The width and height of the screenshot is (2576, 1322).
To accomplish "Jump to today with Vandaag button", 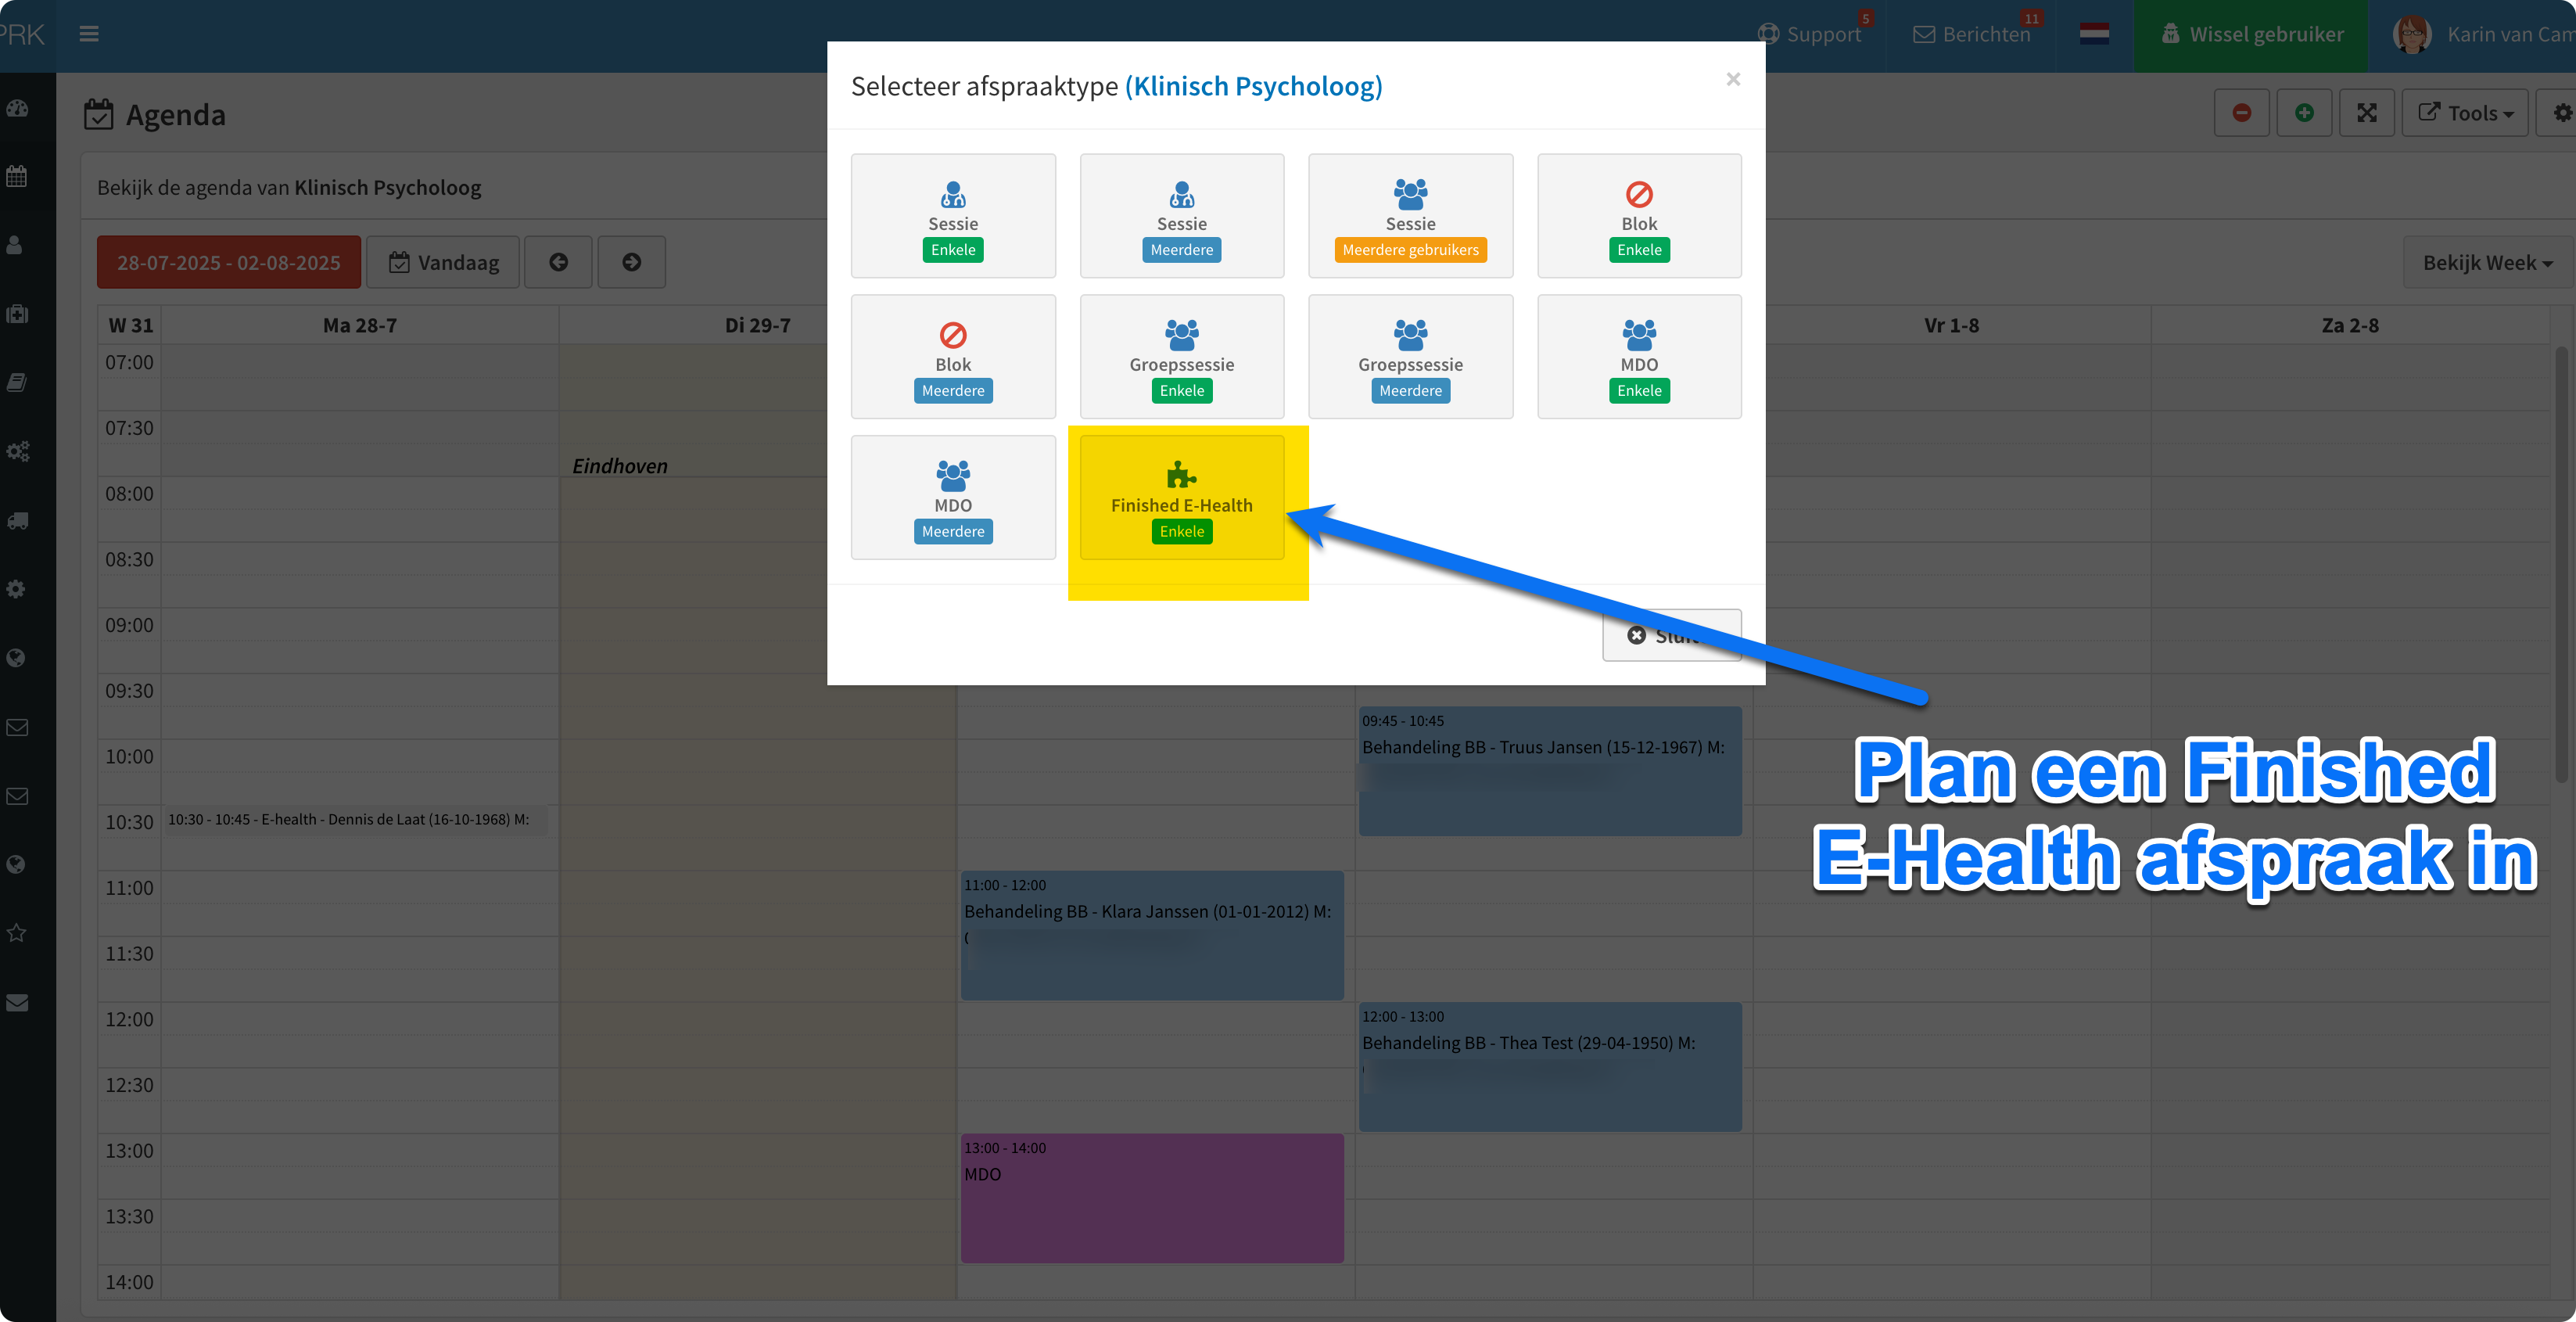I will 443,262.
